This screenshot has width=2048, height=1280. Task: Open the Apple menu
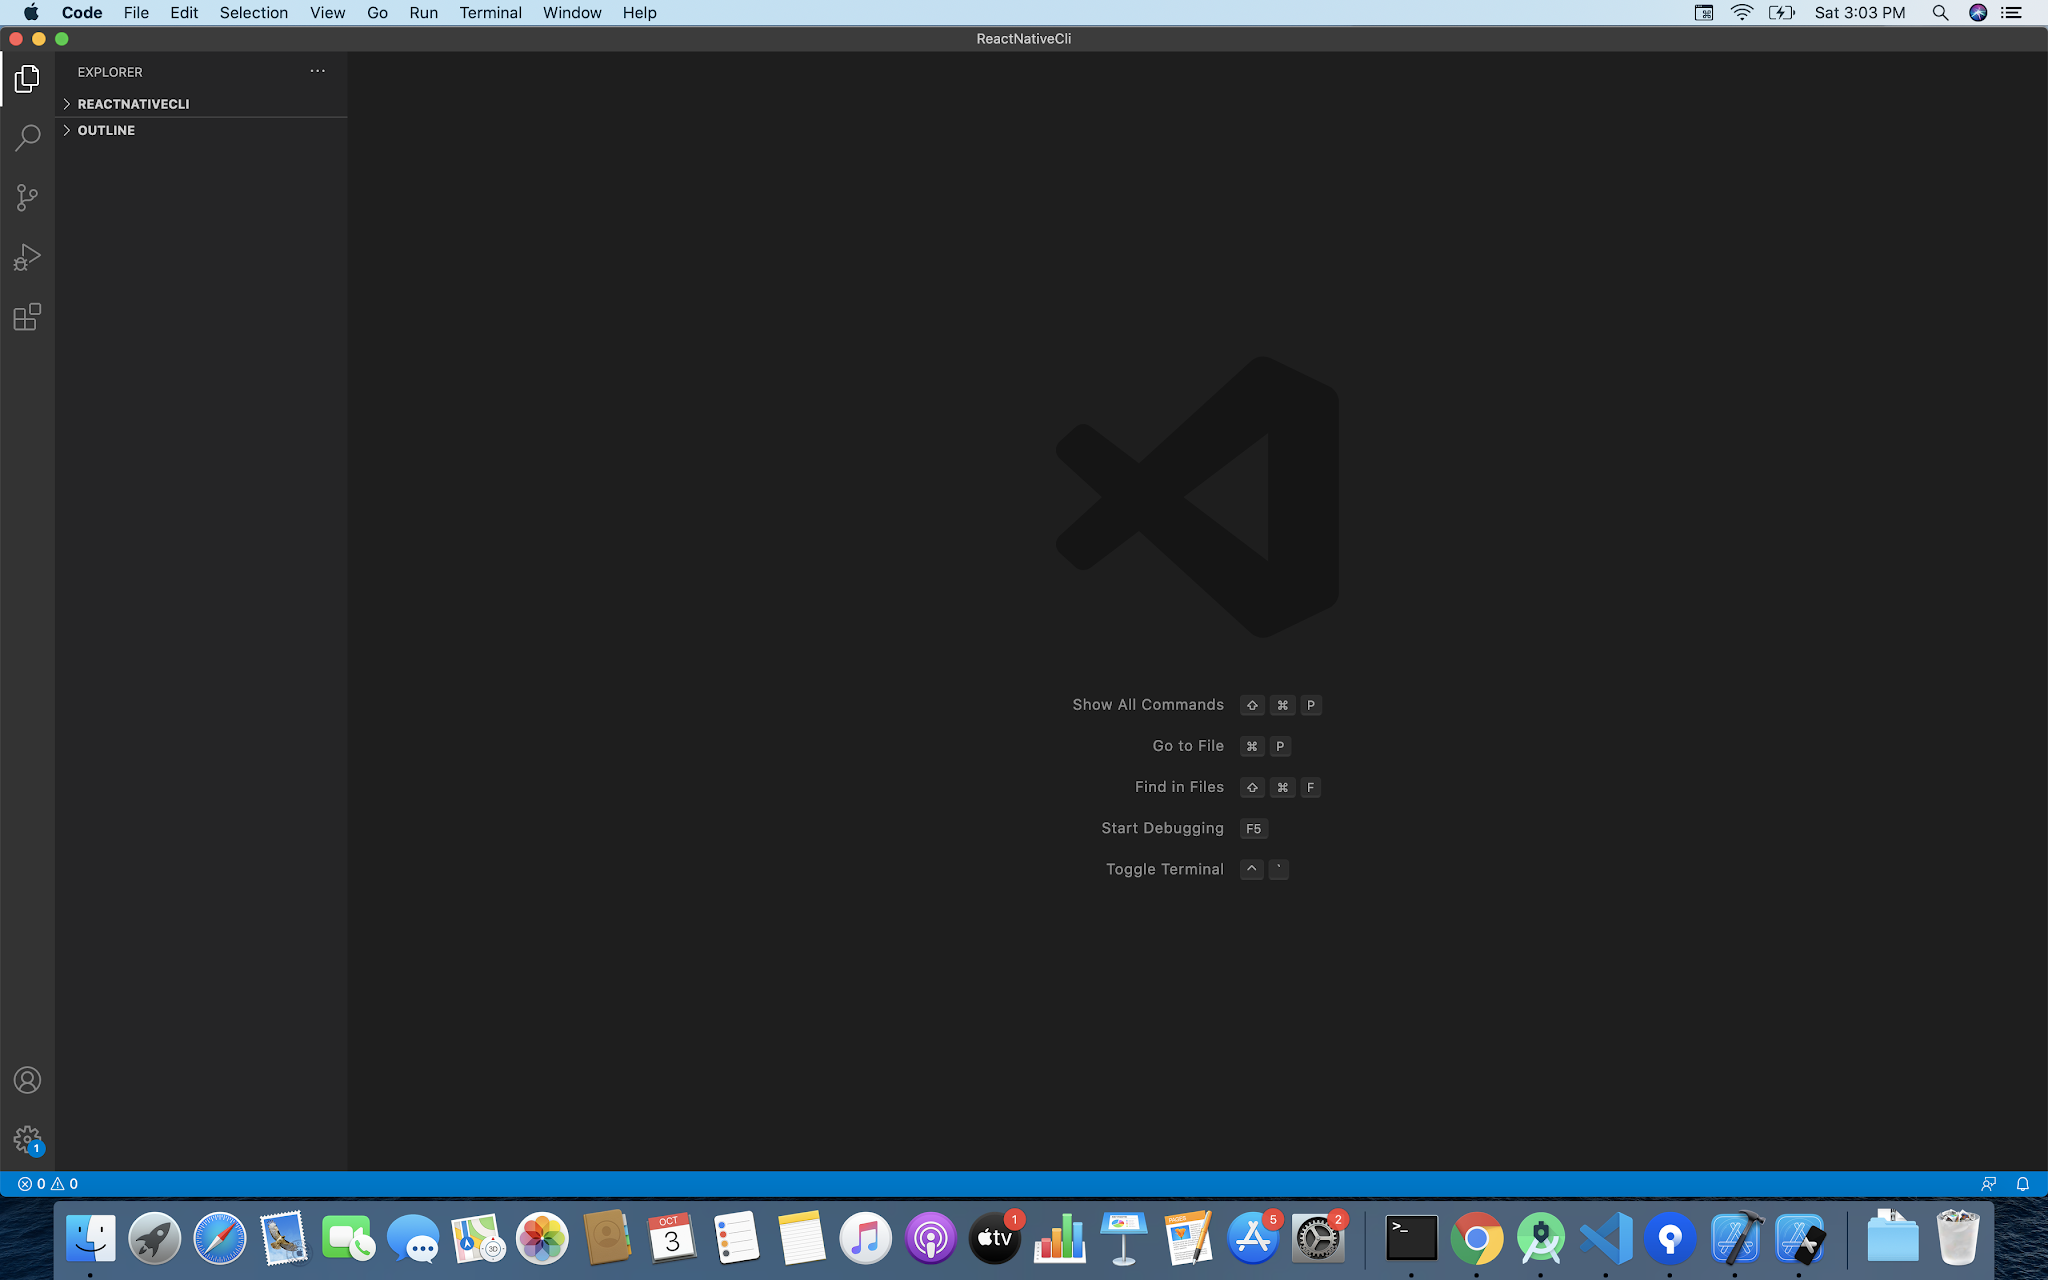[x=31, y=13]
